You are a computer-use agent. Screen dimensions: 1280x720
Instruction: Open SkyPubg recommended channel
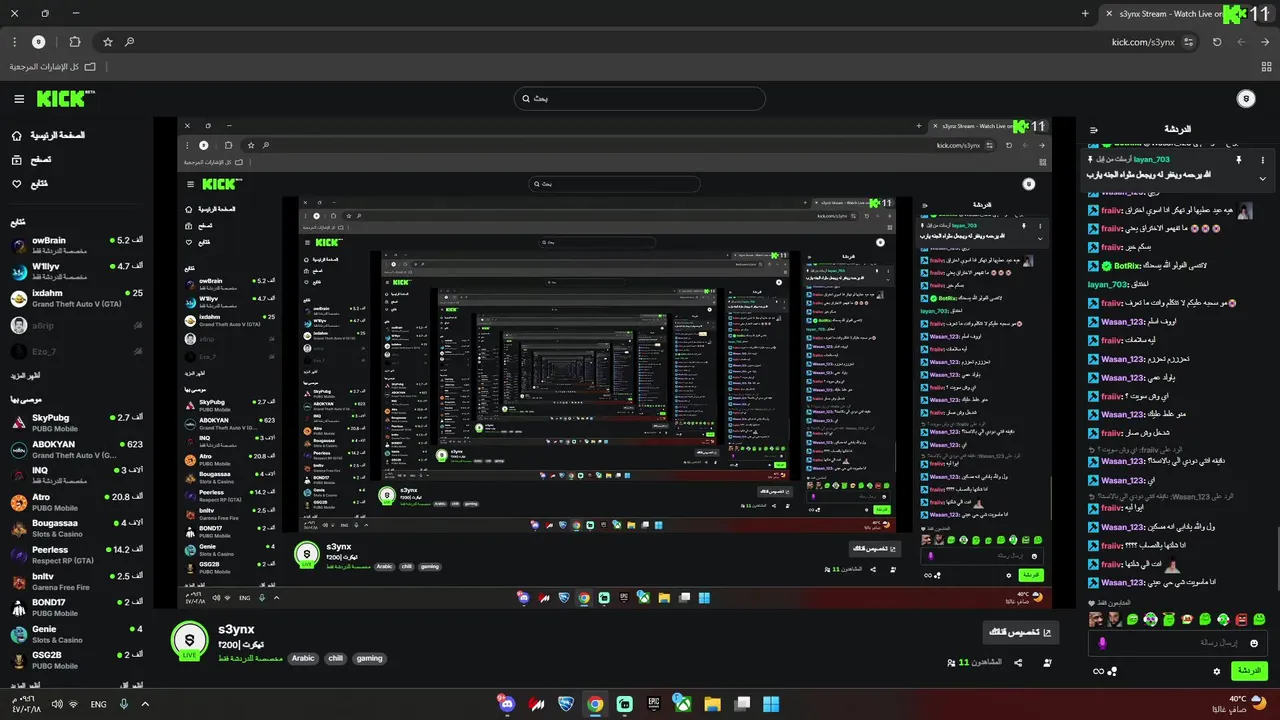(x=76, y=422)
